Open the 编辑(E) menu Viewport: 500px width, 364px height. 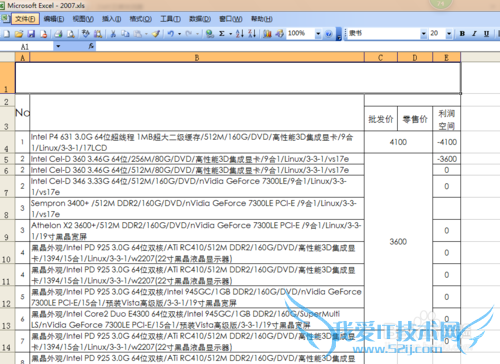click(x=54, y=19)
